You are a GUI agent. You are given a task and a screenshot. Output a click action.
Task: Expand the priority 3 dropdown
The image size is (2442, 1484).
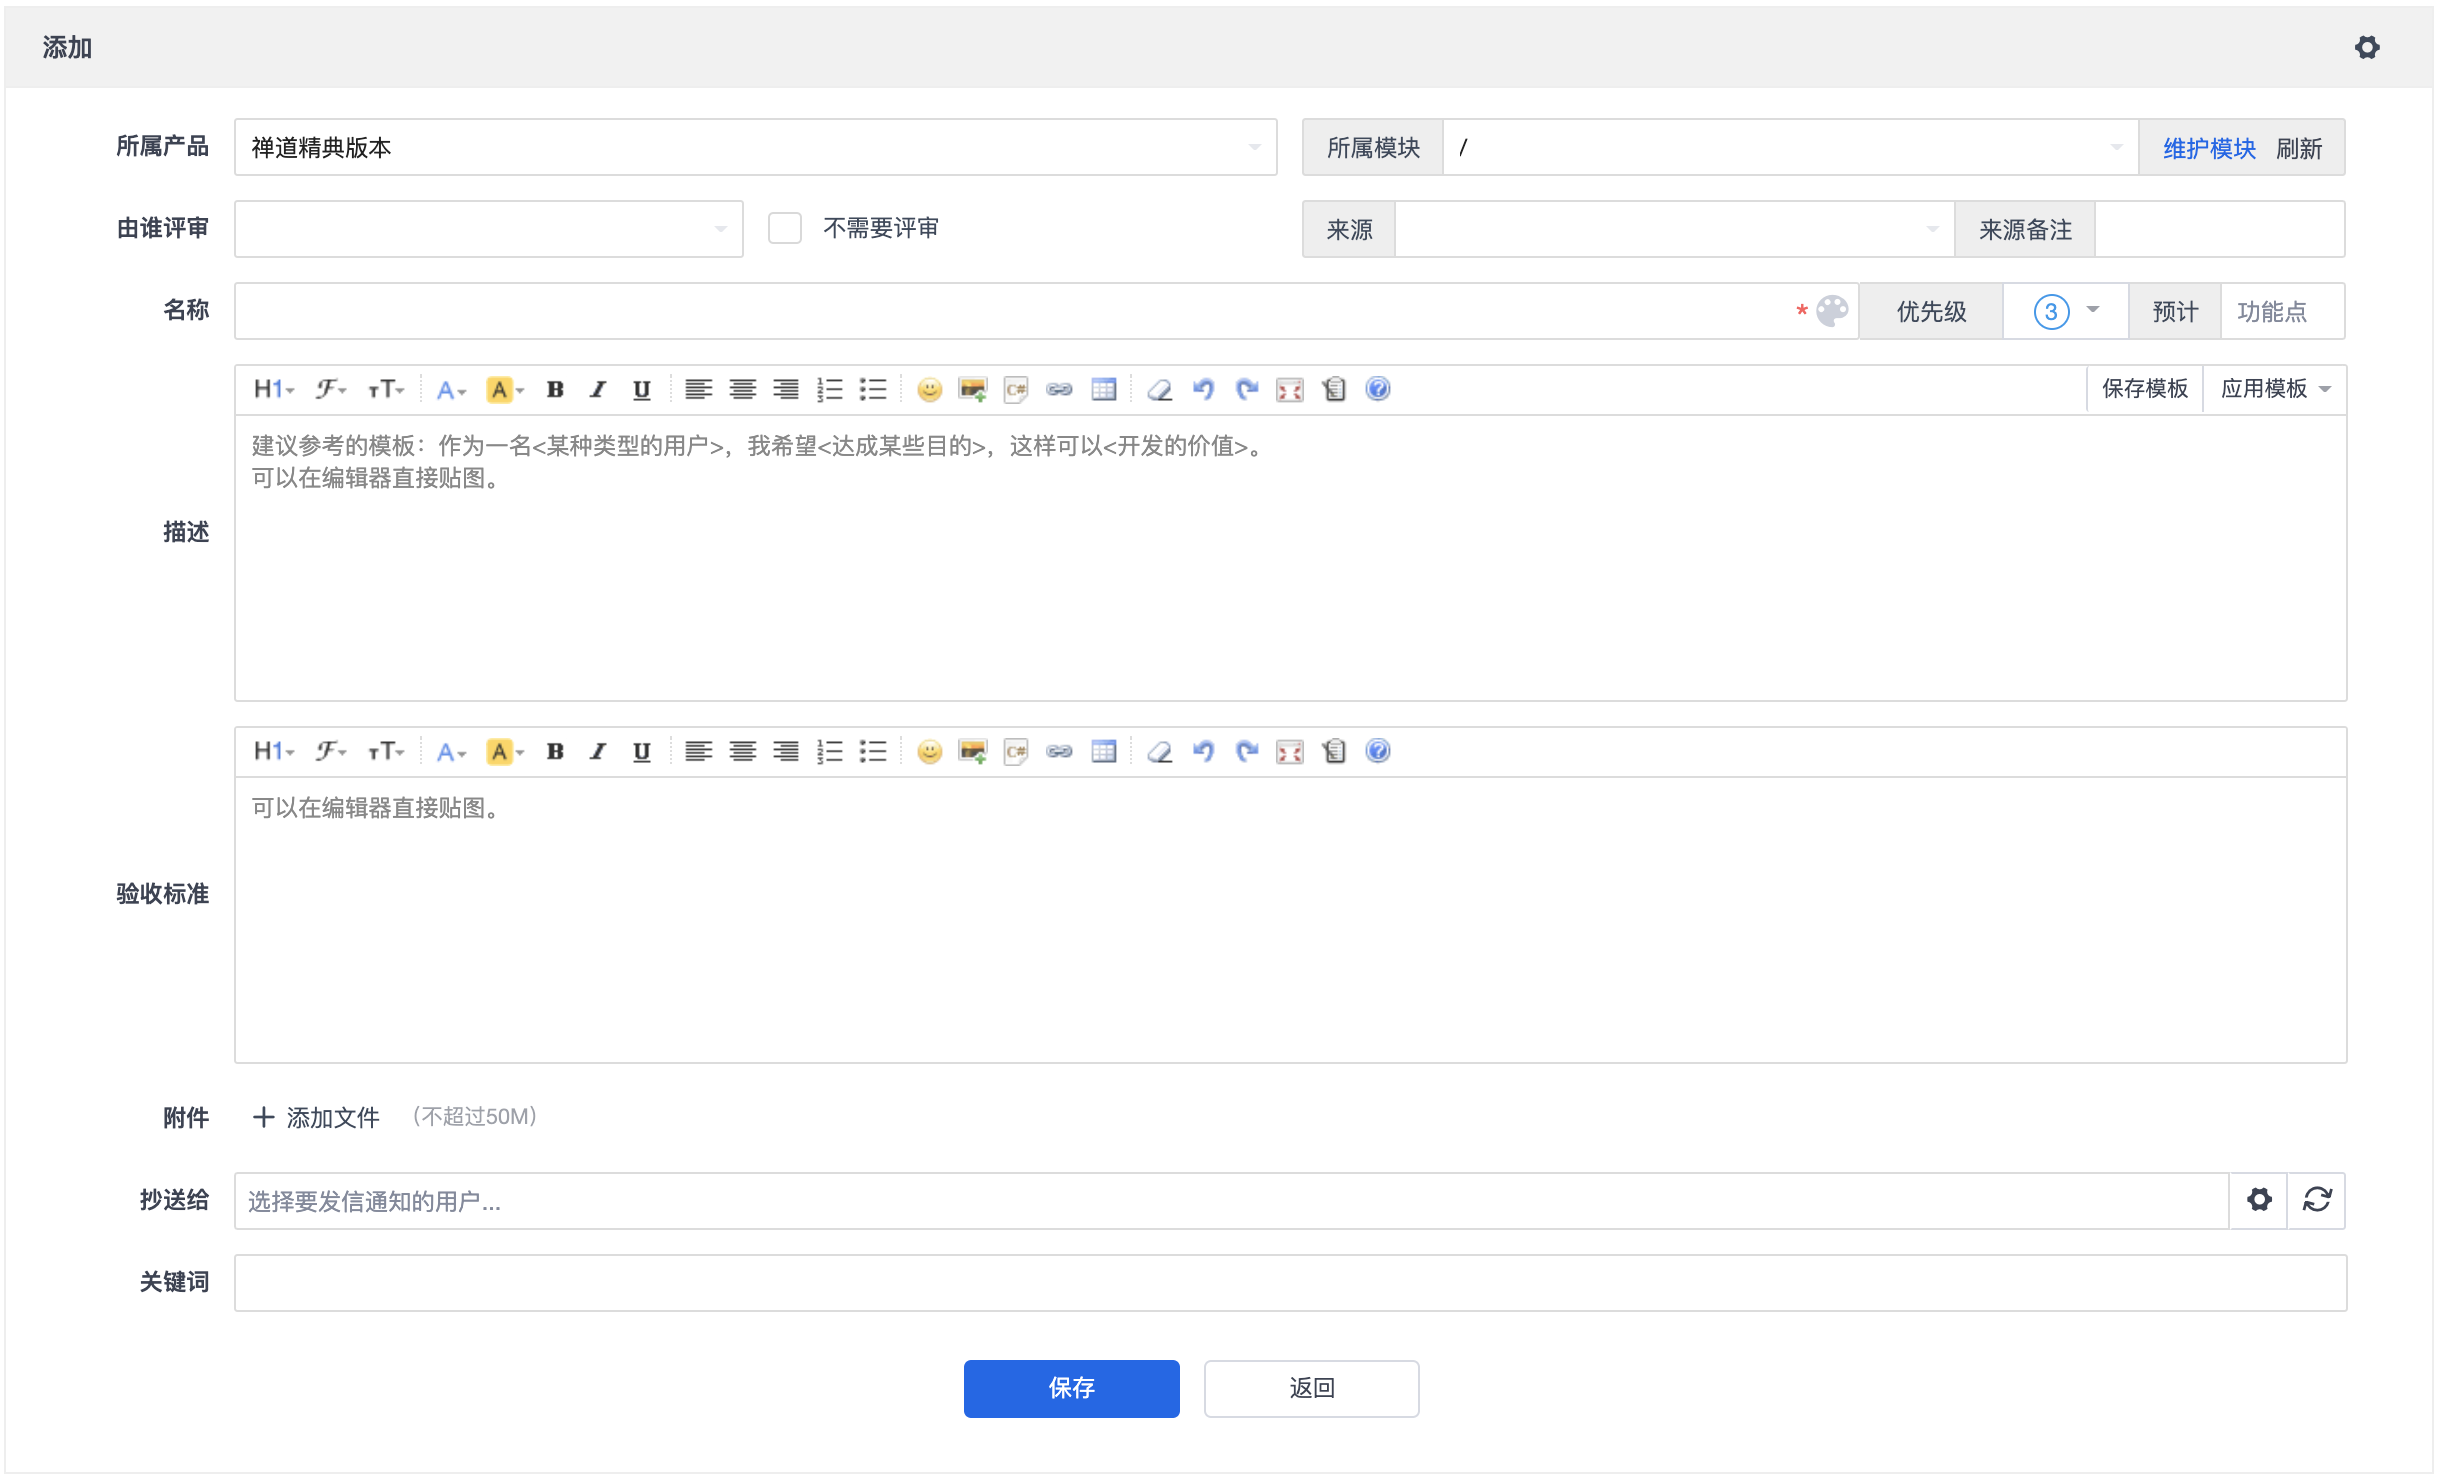(2065, 312)
